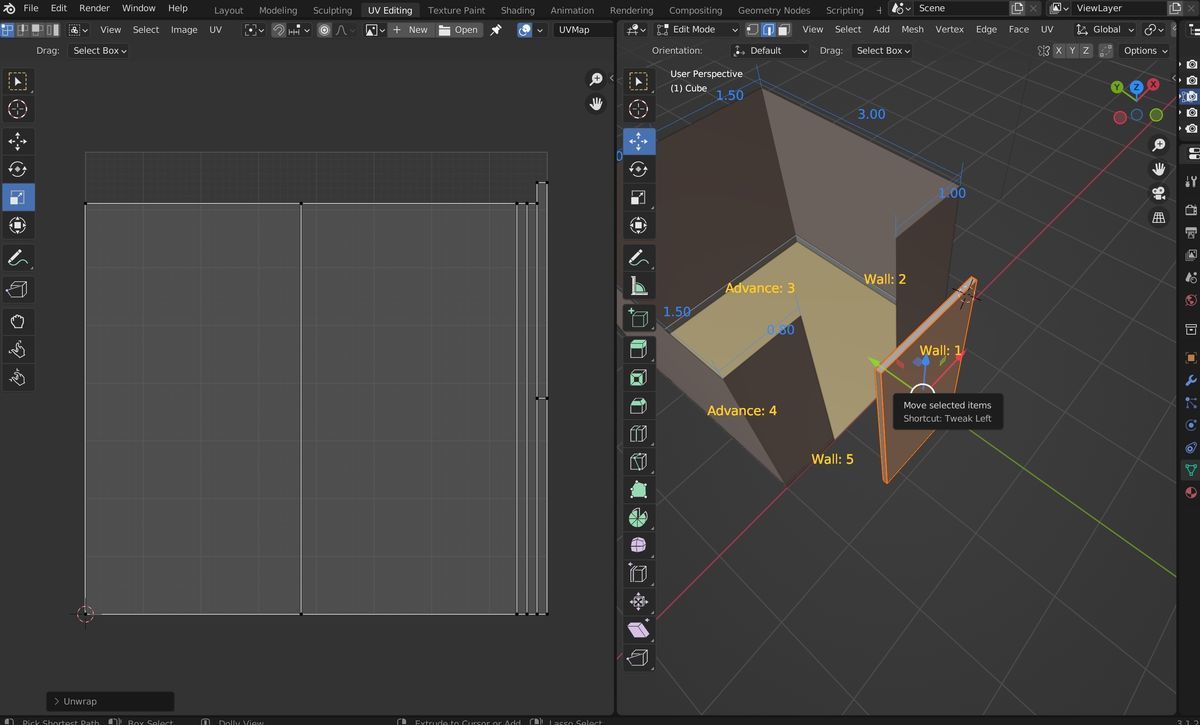Select the Smooth tool in 3D viewport
1200x725 pixels.
click(639, 545)
